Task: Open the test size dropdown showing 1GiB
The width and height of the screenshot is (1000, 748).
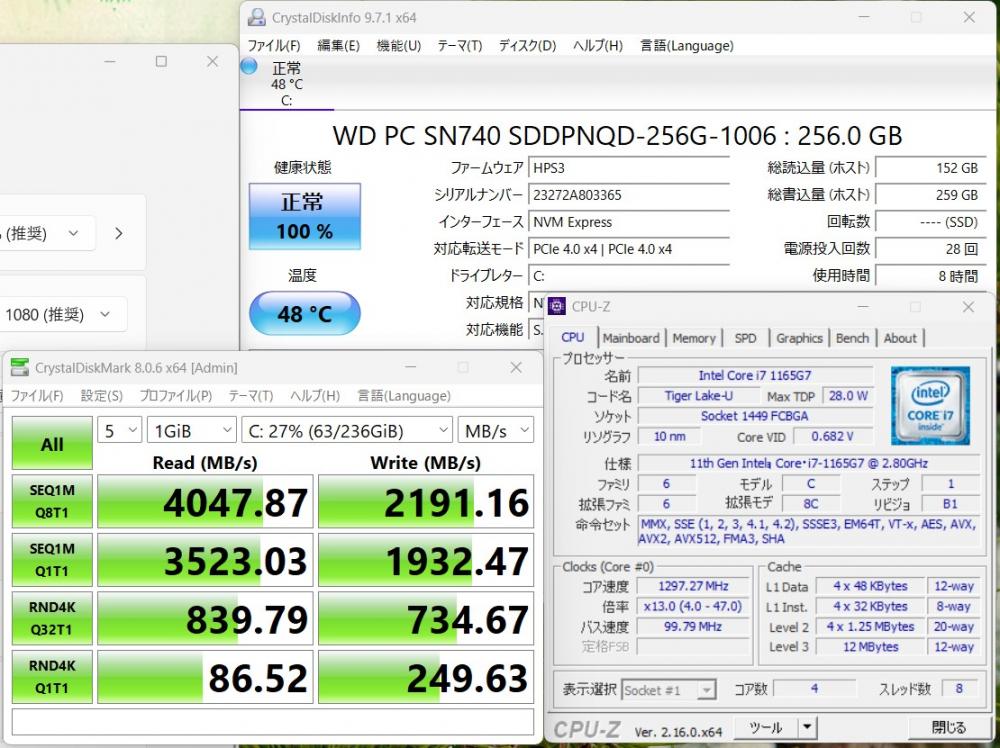Action: [191, 430]
